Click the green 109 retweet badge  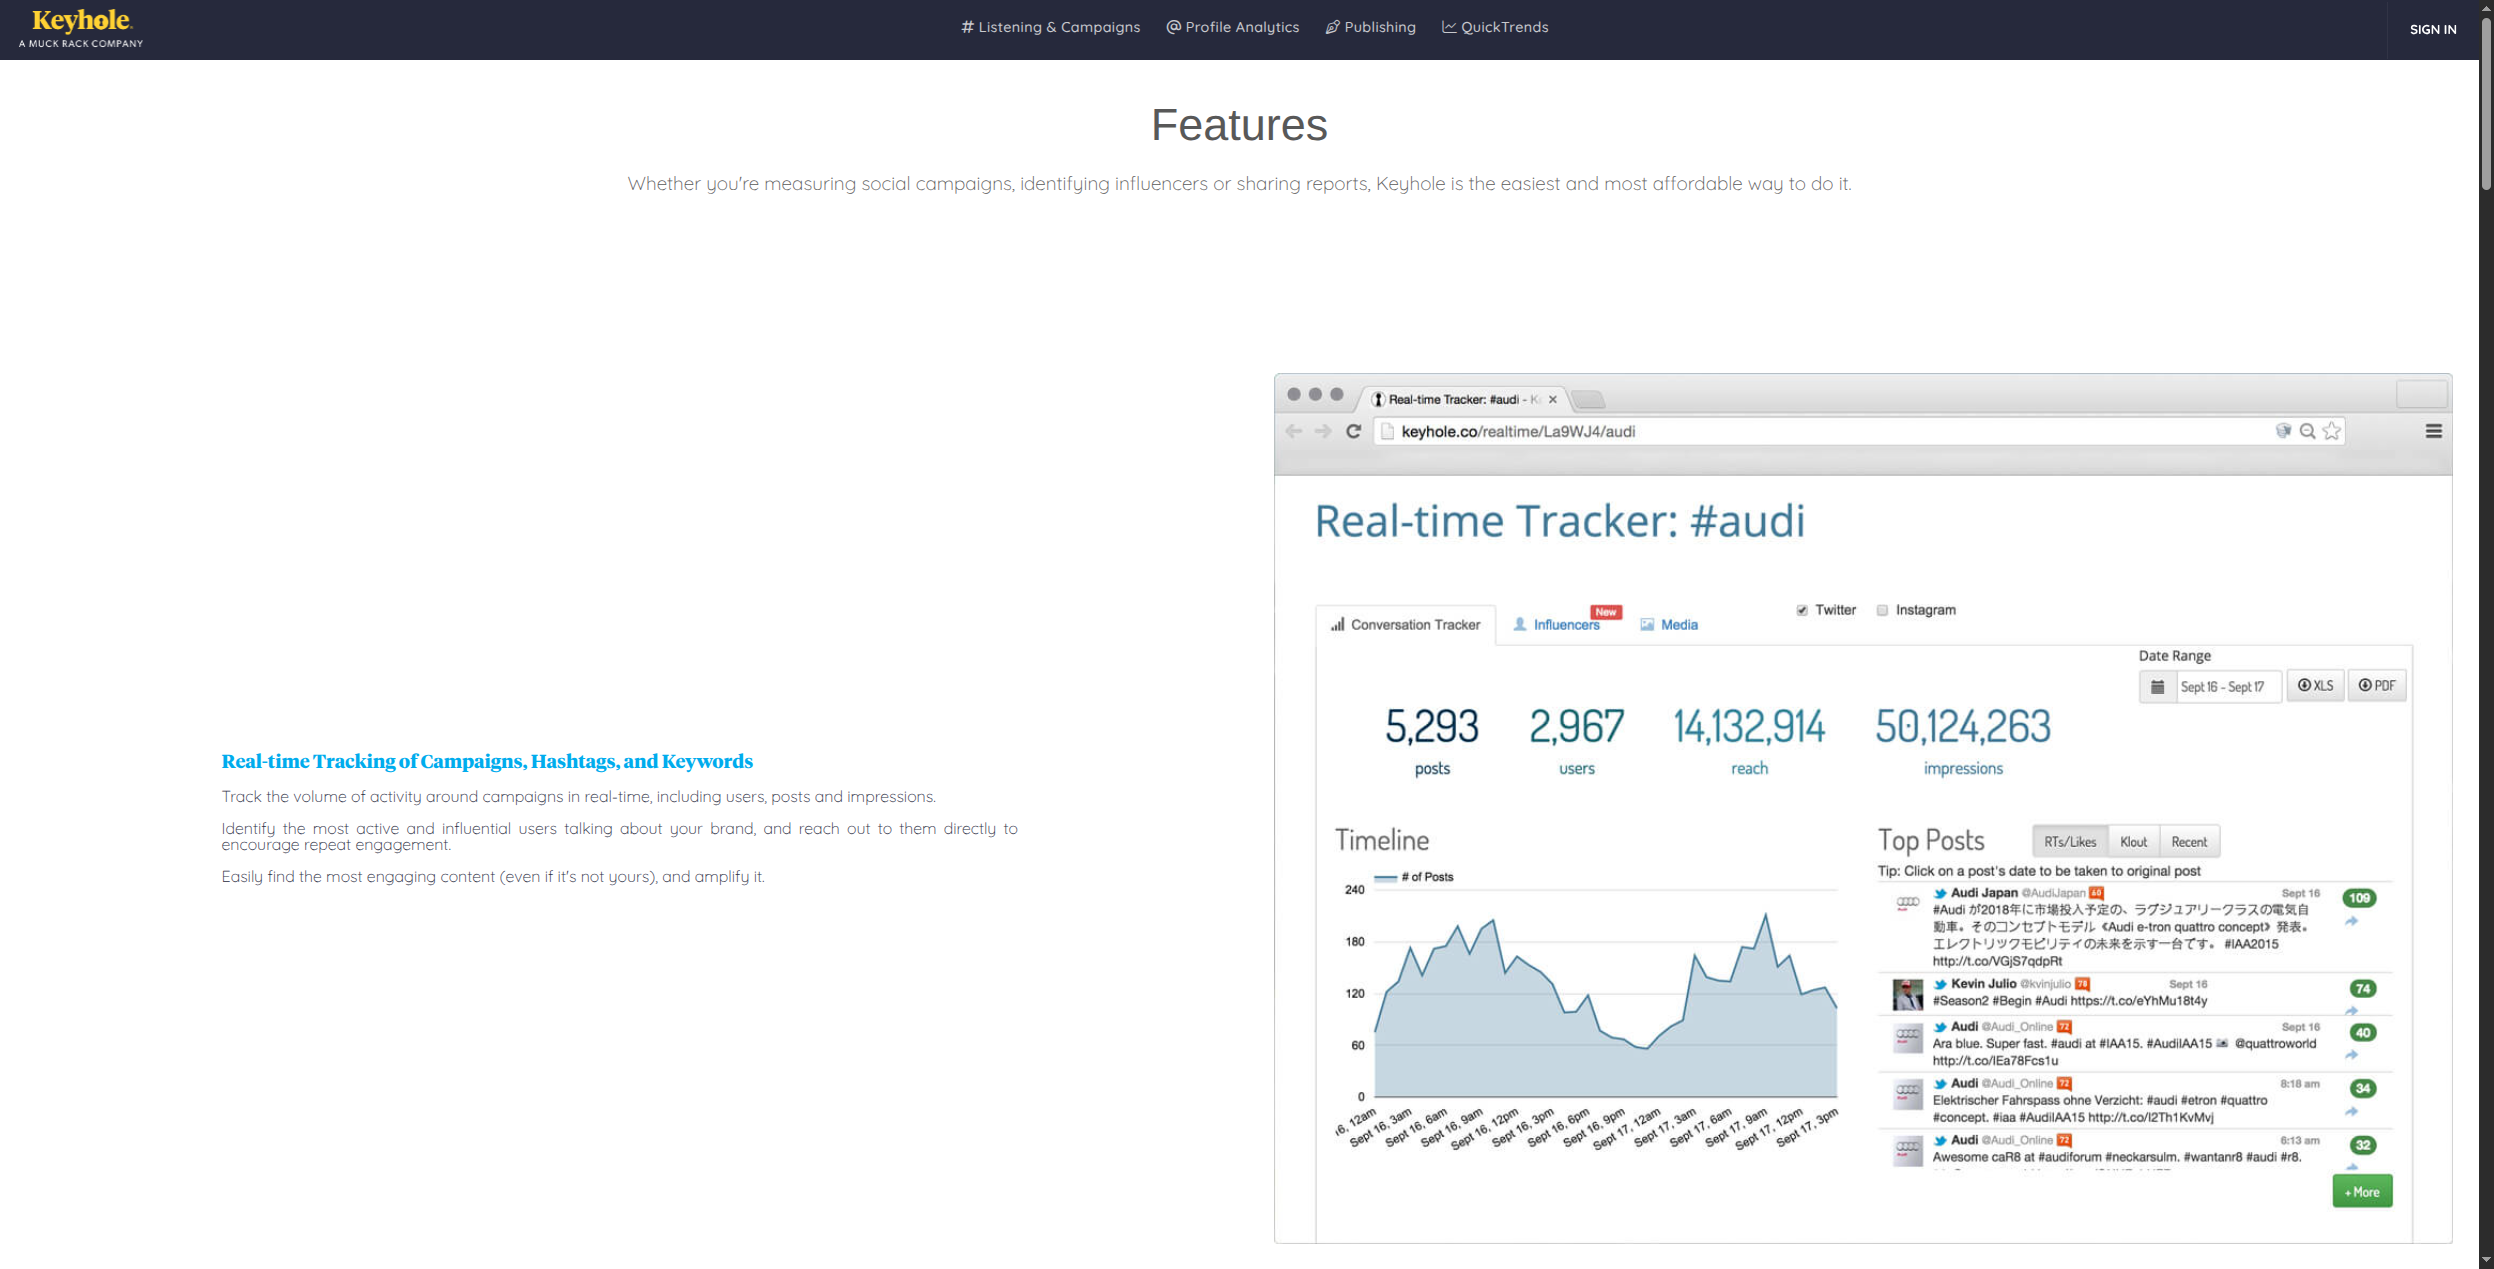click(x=2359, y=898)
